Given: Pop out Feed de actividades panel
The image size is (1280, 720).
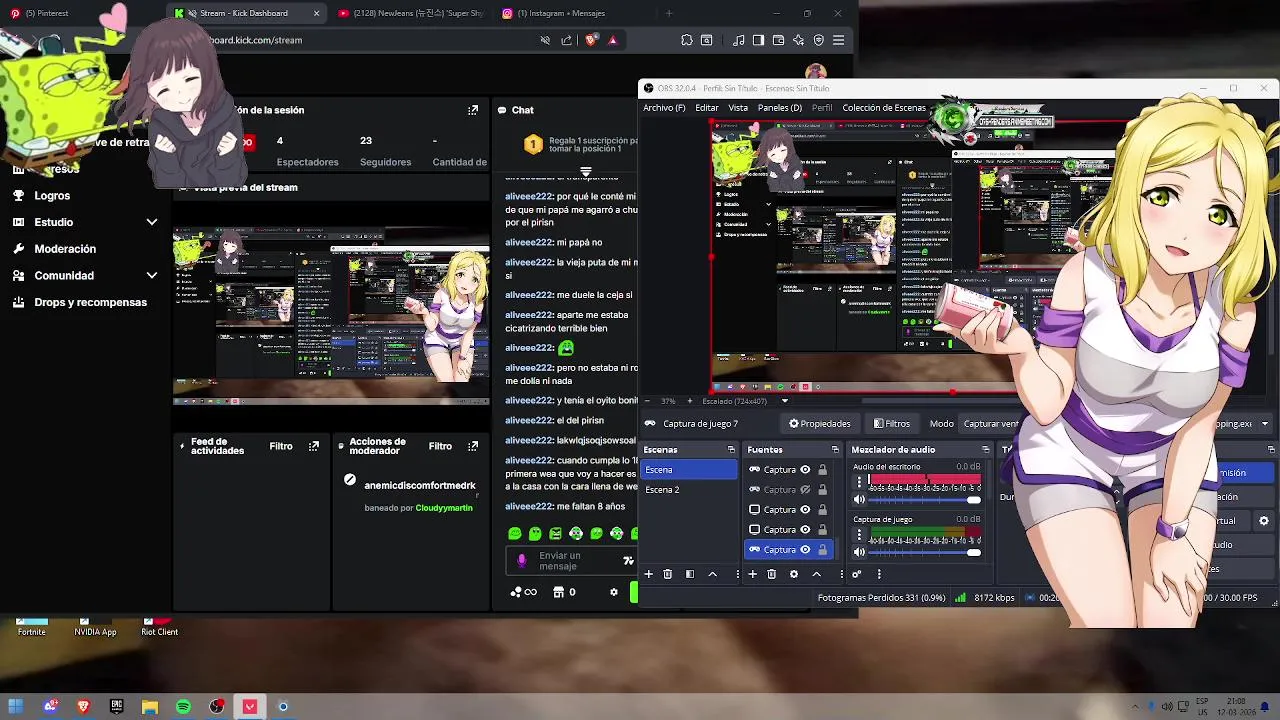Looking at the screenshot, I should pos(314,446).
